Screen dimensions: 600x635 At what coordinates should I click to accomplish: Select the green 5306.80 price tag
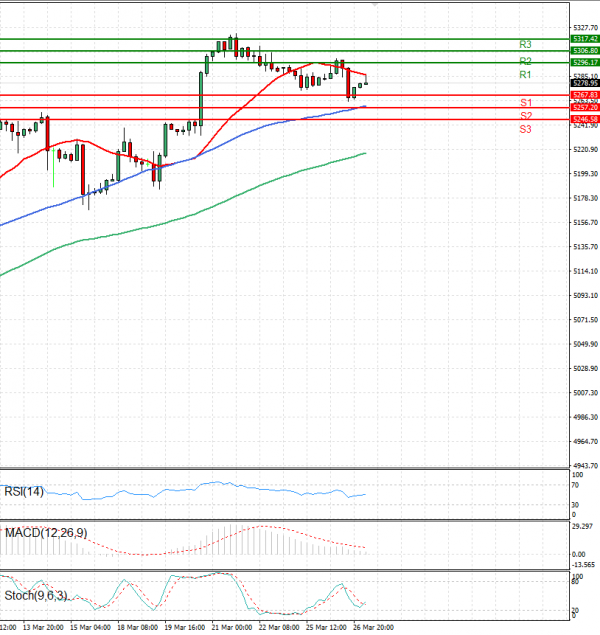coord(585,51)
